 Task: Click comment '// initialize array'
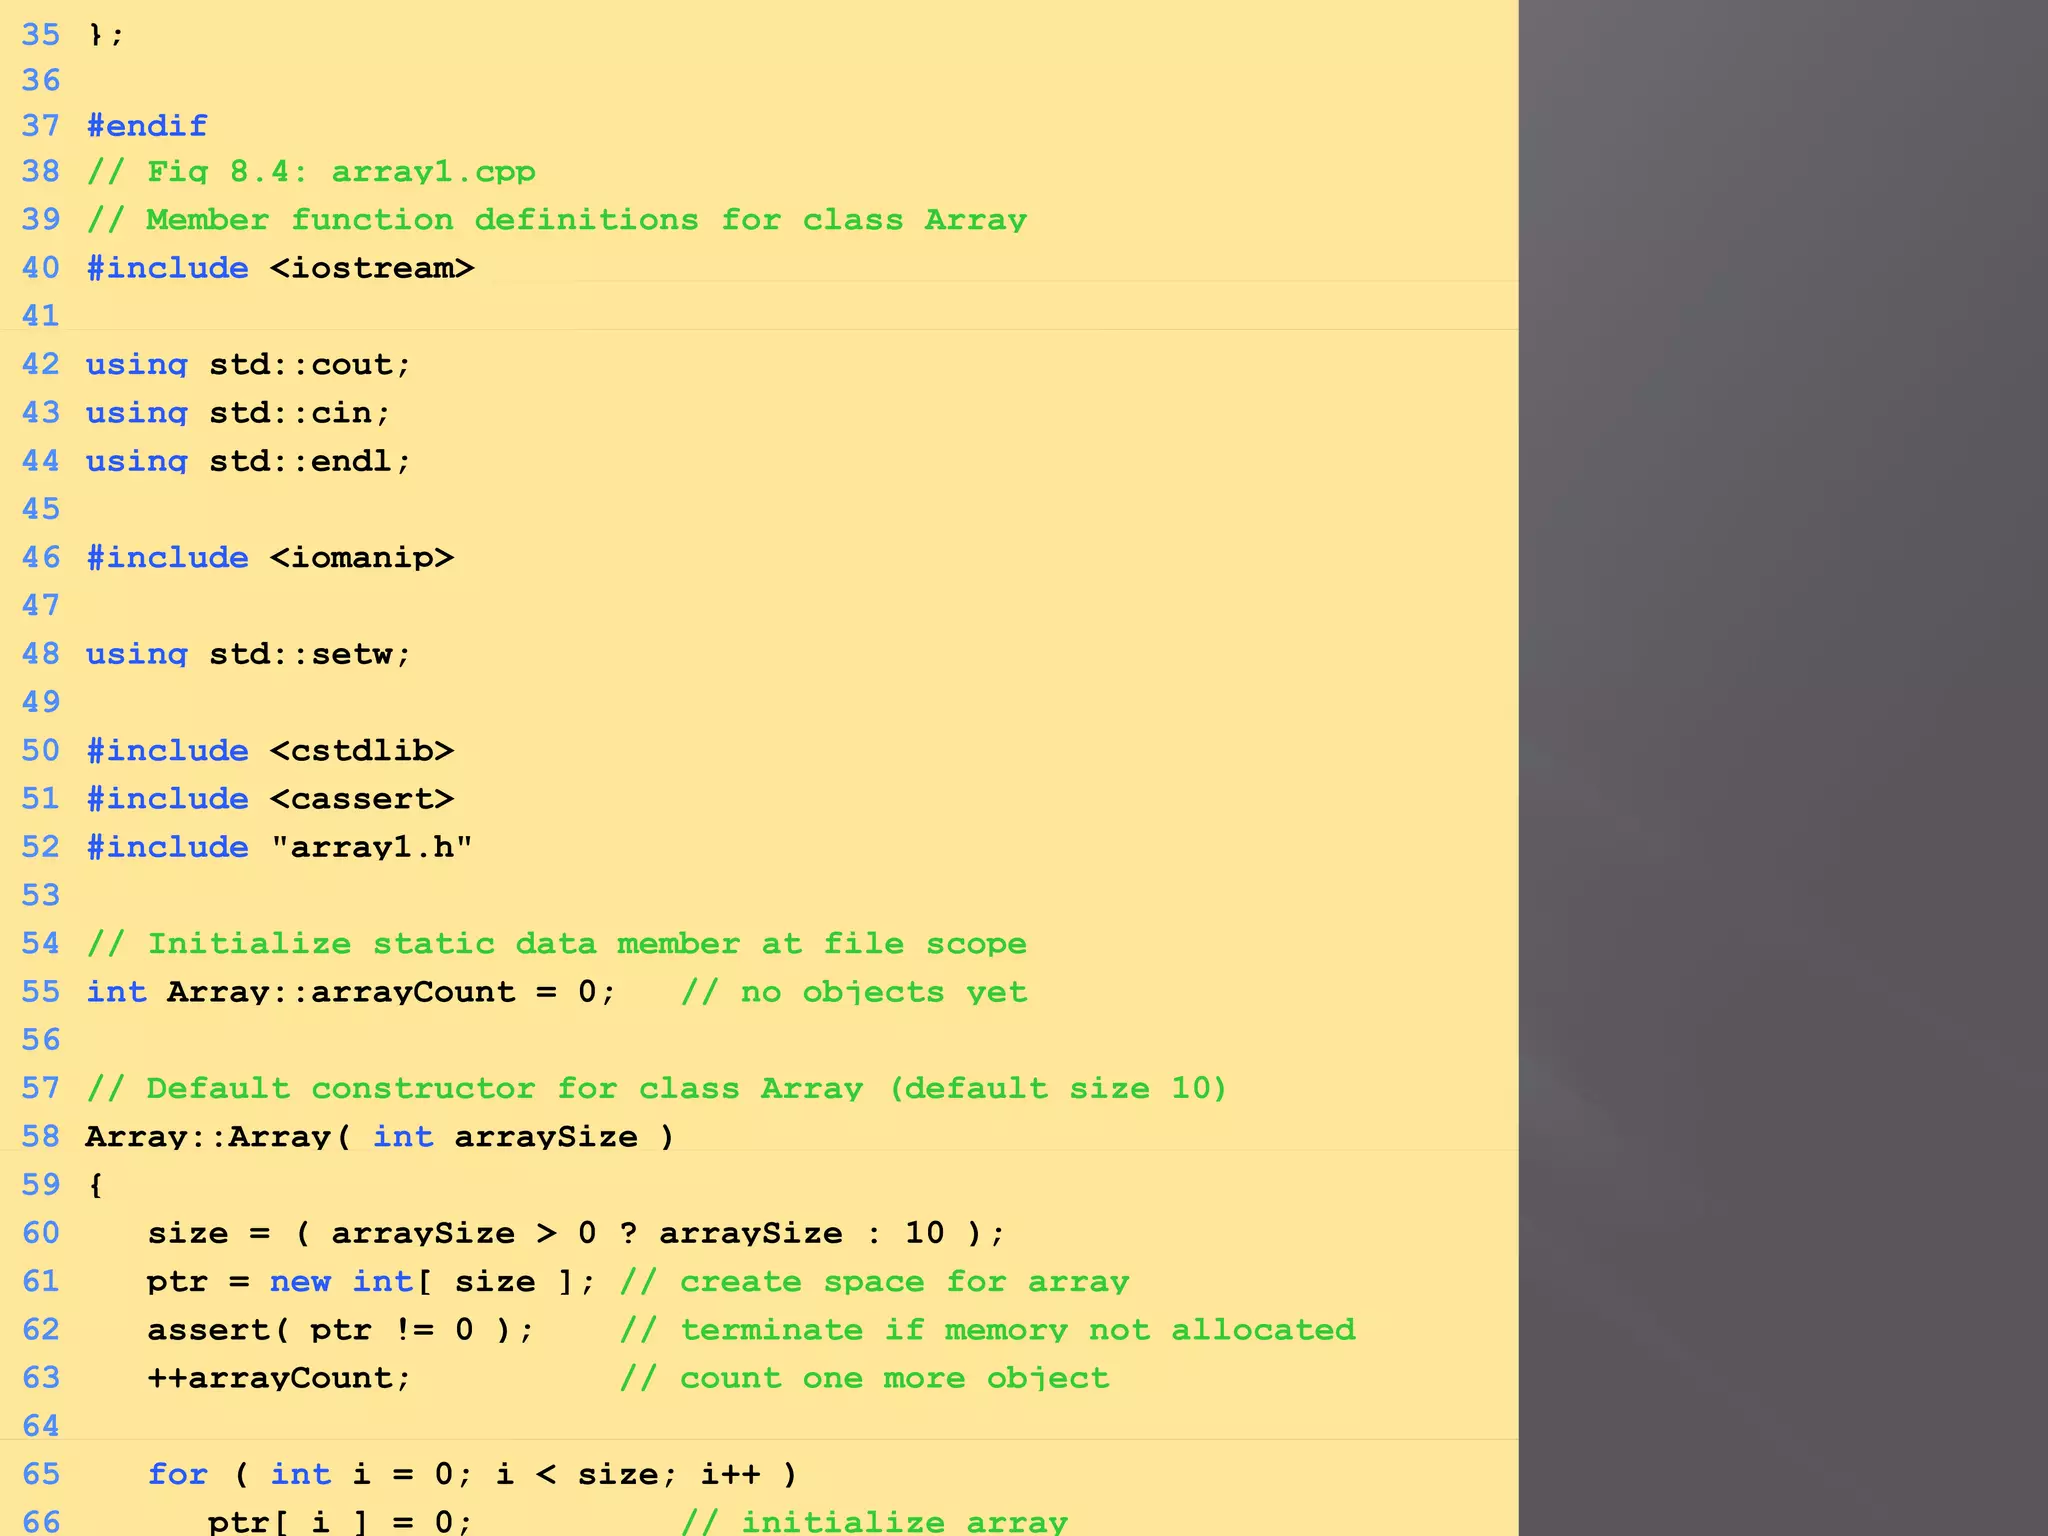[875, 1522]
